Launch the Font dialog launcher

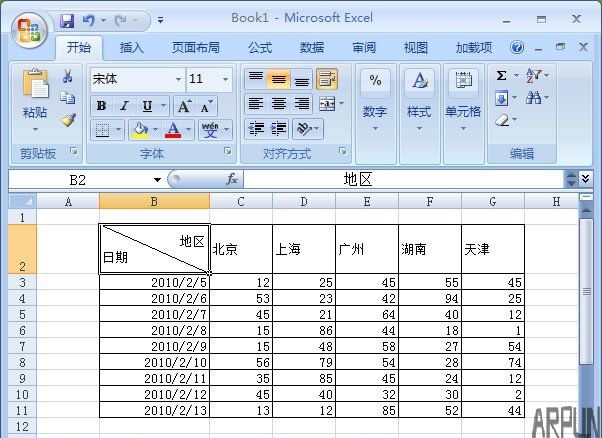click(228, 152)
